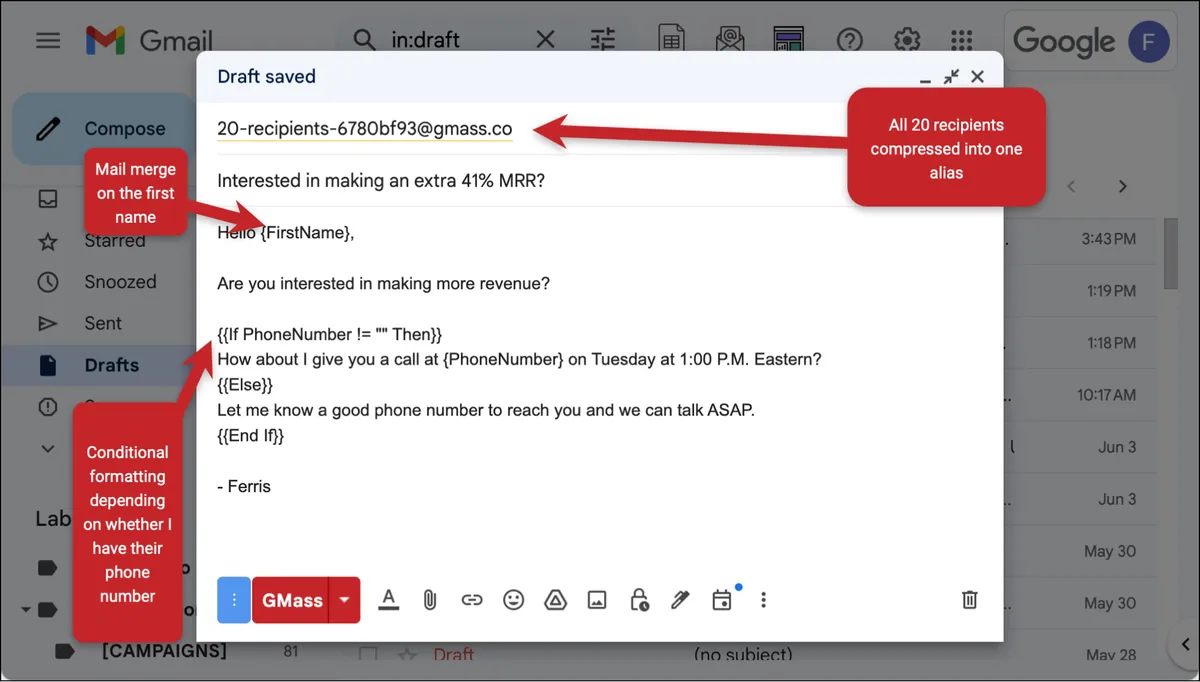1200x682 pixels.
Task: Open text formatting options in compose
Action: [x=390, y=600]
